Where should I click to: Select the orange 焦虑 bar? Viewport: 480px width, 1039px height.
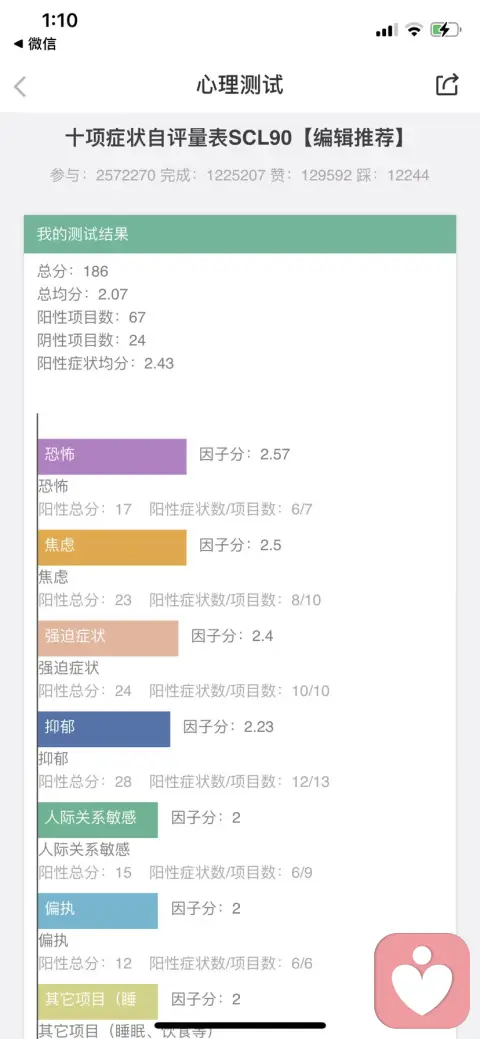point(112,547)
